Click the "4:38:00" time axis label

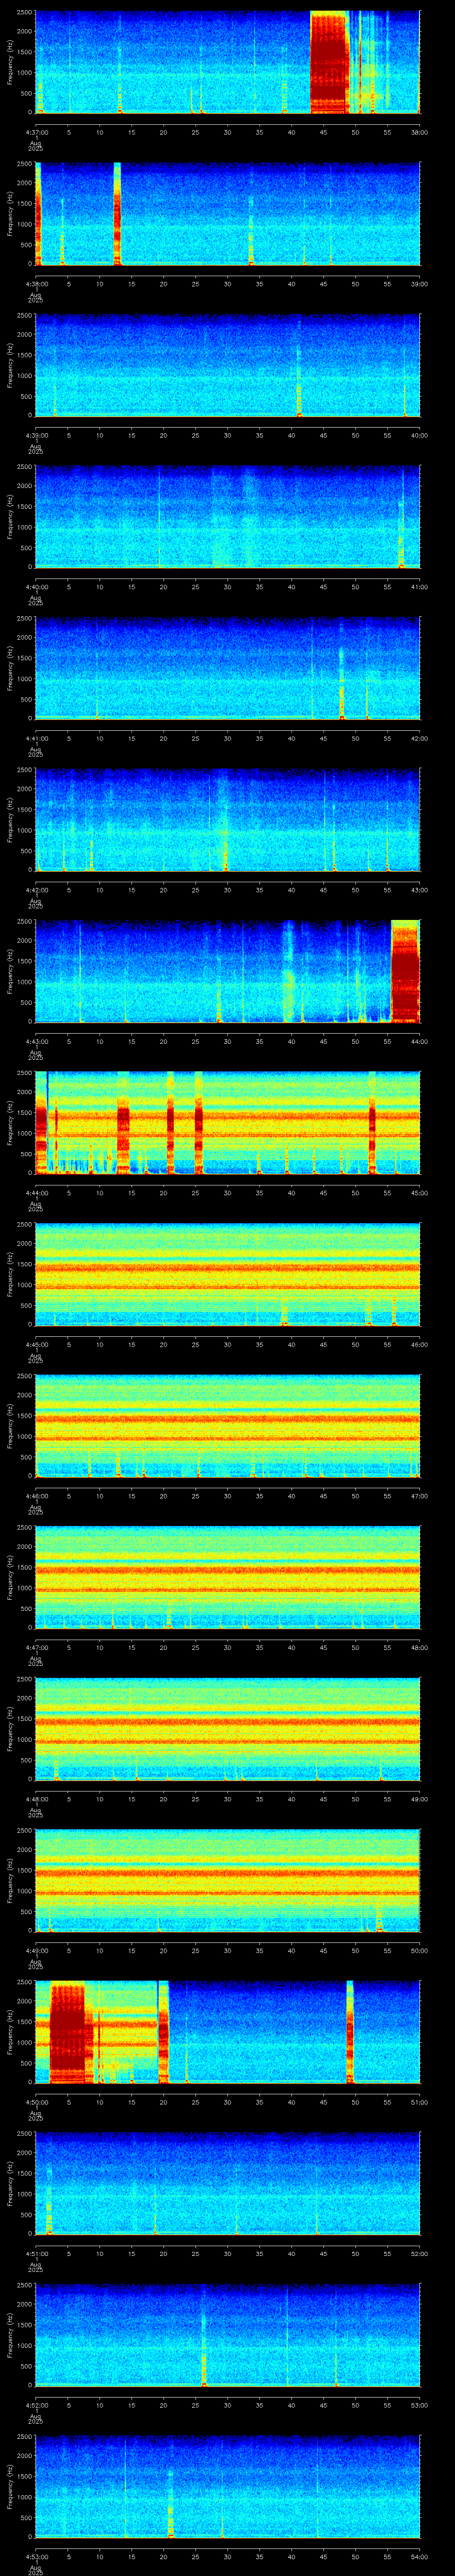point(36,284)
